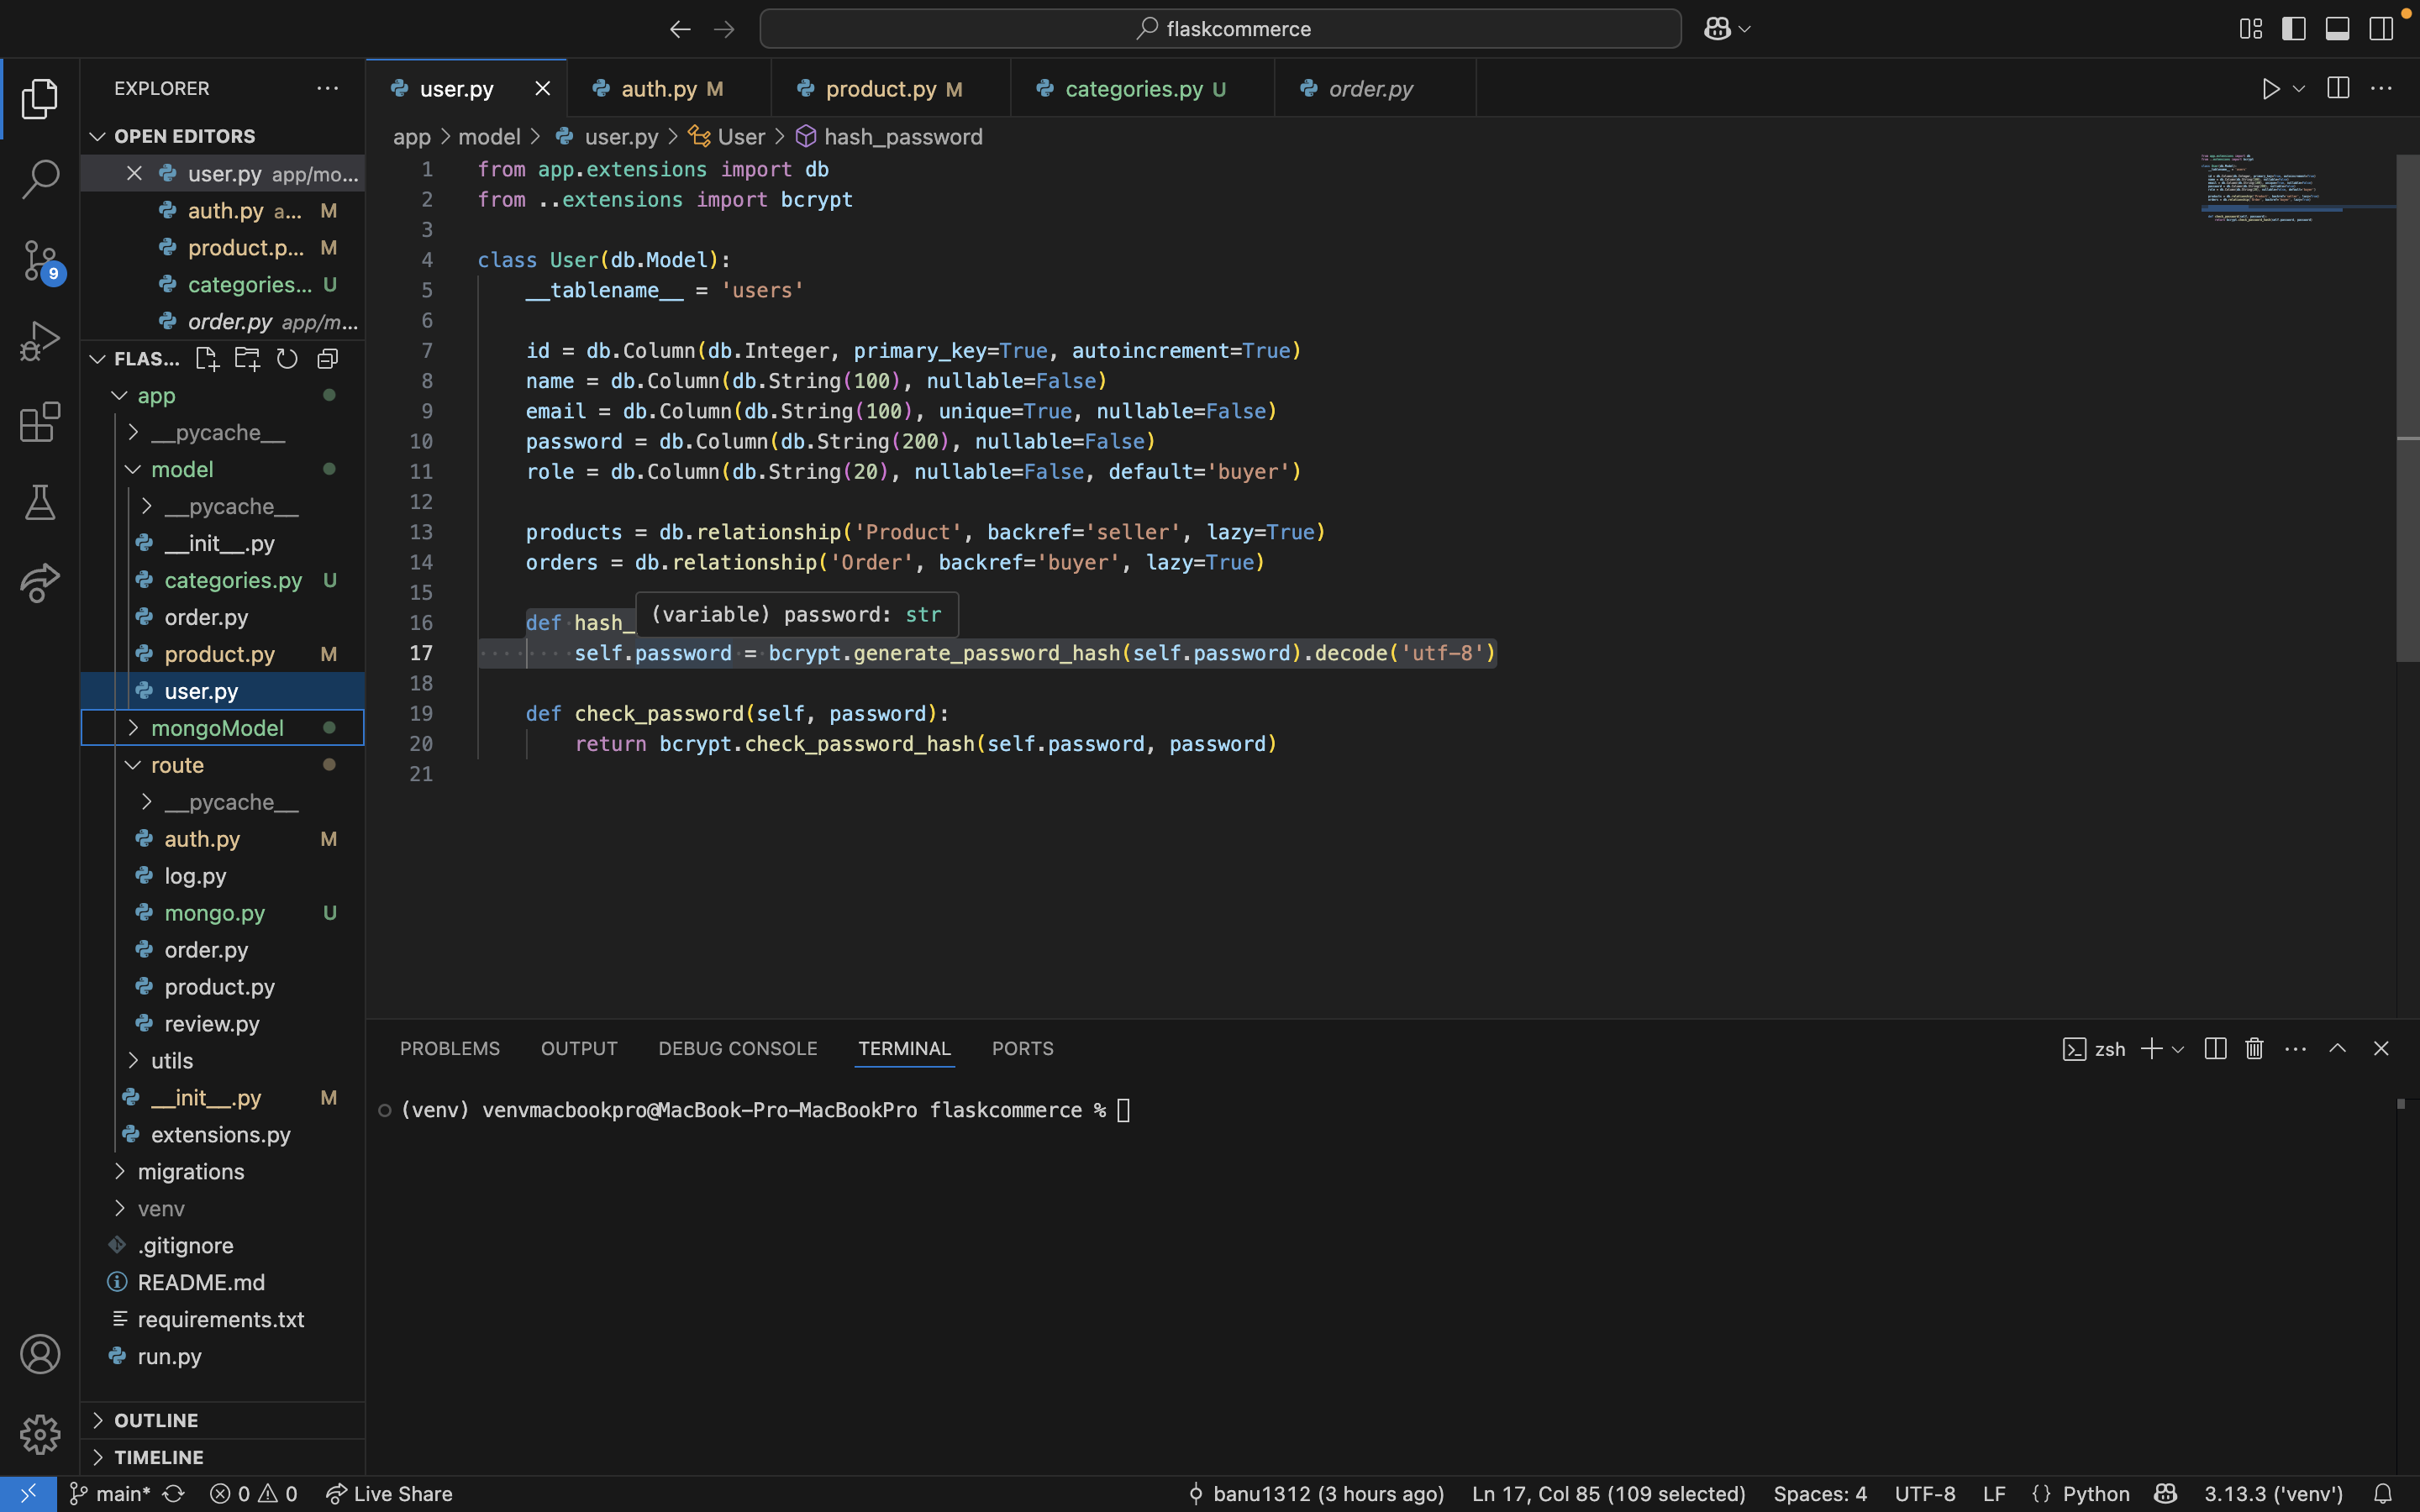The width and height of the screenshot is (2420, 1512).
Task: Open the Search view in activity bar
Action: coord(40,179)
